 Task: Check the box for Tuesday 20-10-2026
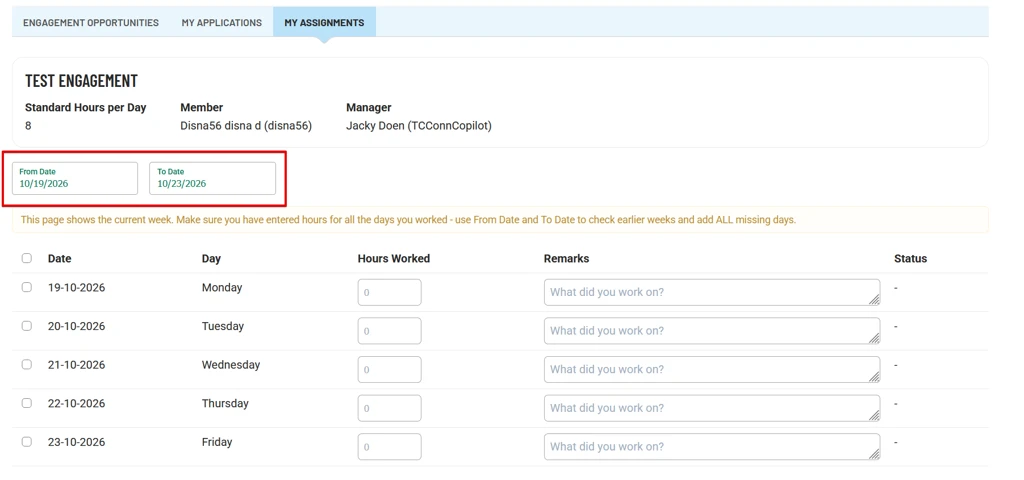(27, 326)
